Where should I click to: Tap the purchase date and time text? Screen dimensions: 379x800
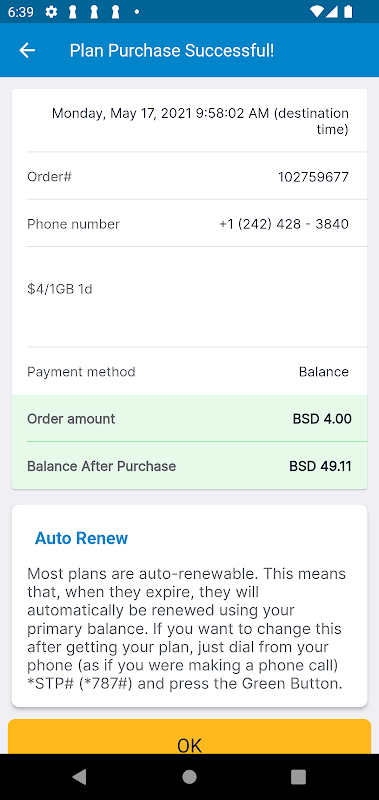click(200, 121)
